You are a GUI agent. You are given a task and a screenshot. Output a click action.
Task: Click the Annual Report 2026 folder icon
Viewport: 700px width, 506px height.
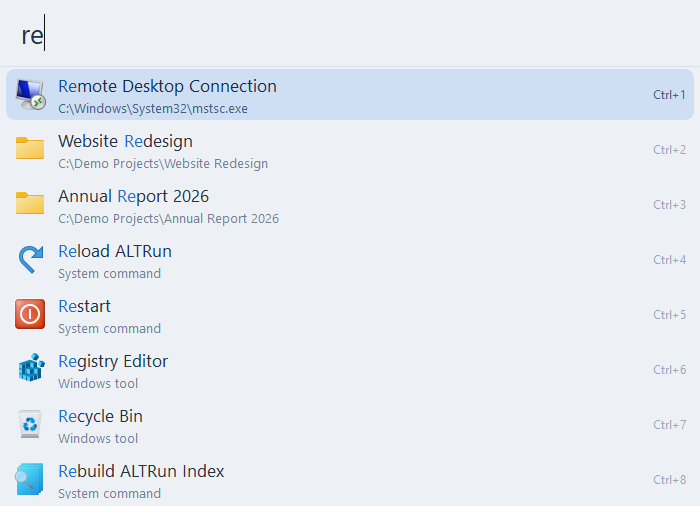[x=30, y=203]
